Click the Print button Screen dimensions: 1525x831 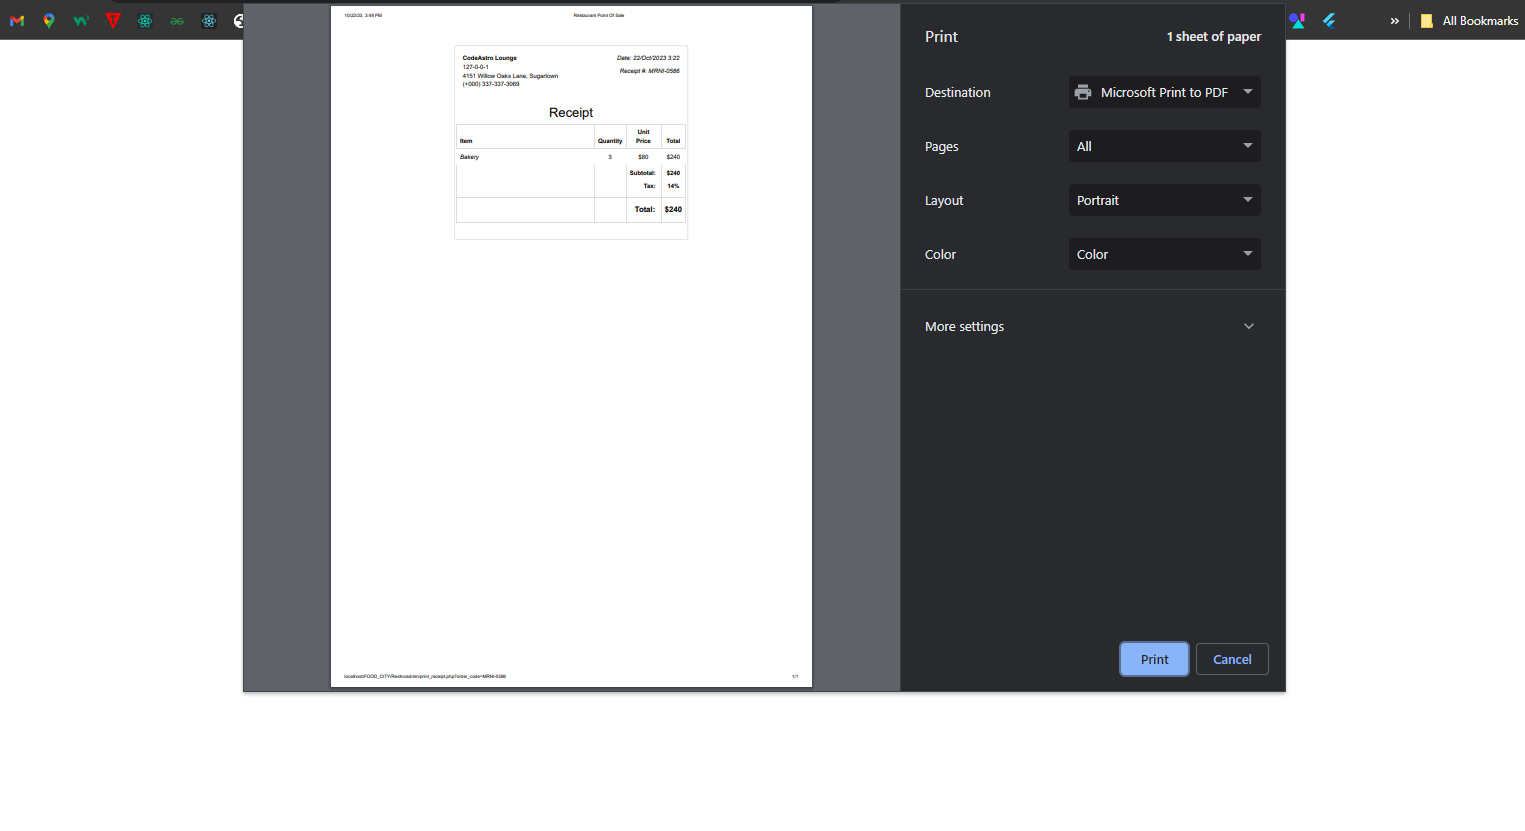[1153, 659]
